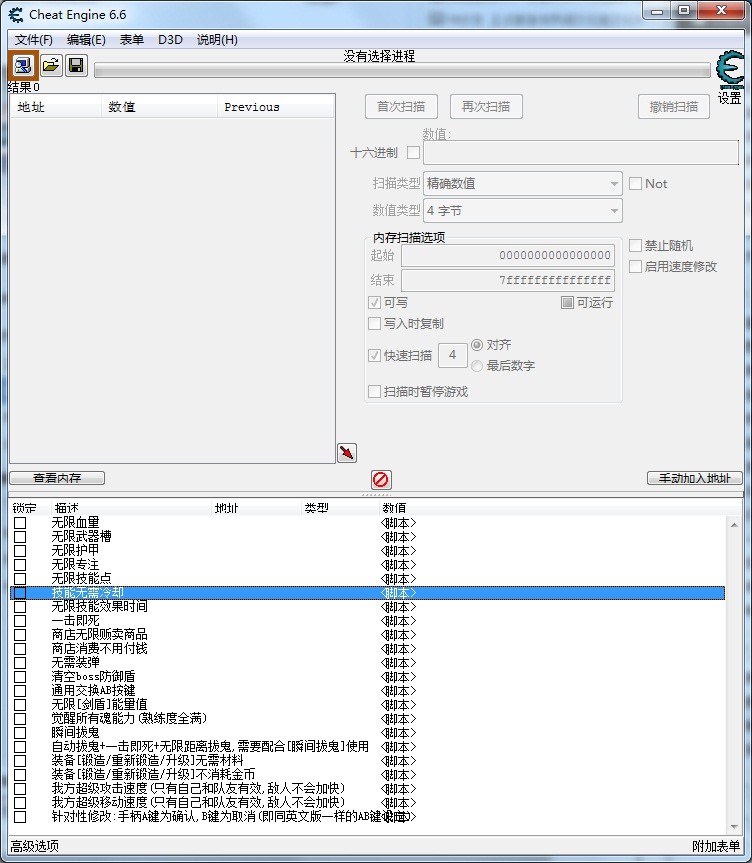This screenshot has height=863, width=752.
Task: Click the table scrollbar down arrow
Action: tap(734, 827)
